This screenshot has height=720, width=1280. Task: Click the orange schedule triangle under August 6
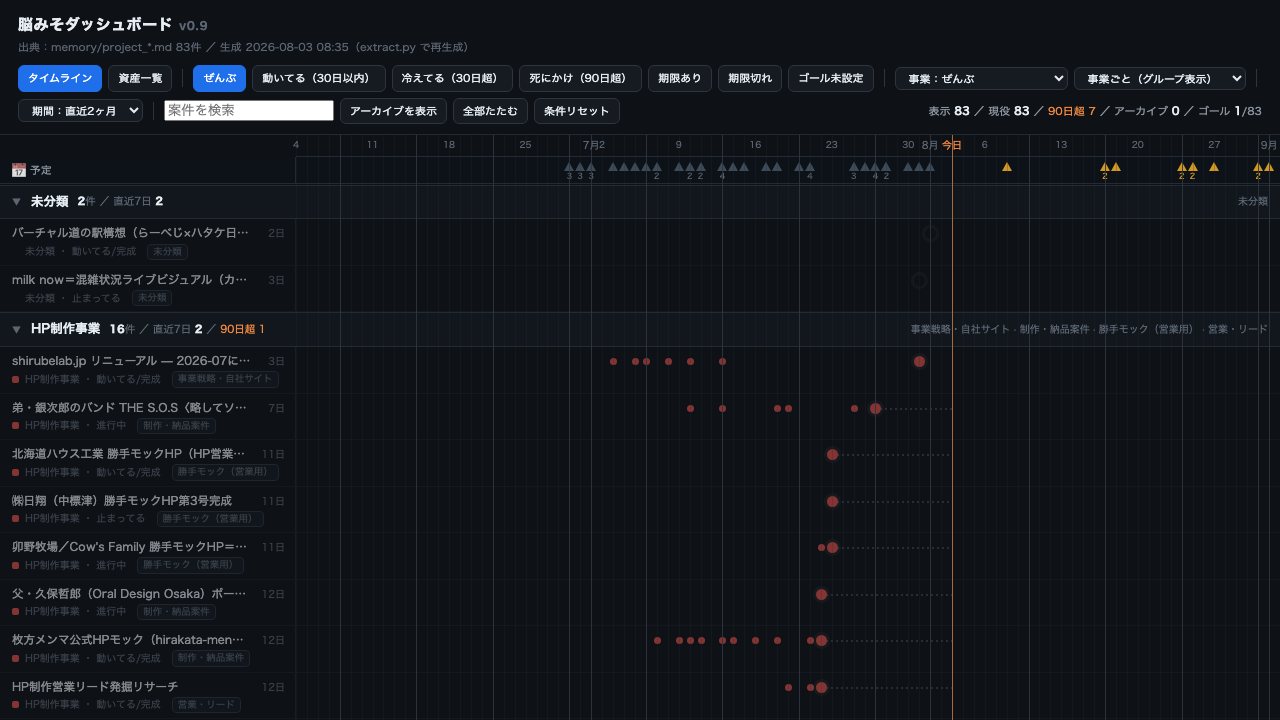(1007, 167)
